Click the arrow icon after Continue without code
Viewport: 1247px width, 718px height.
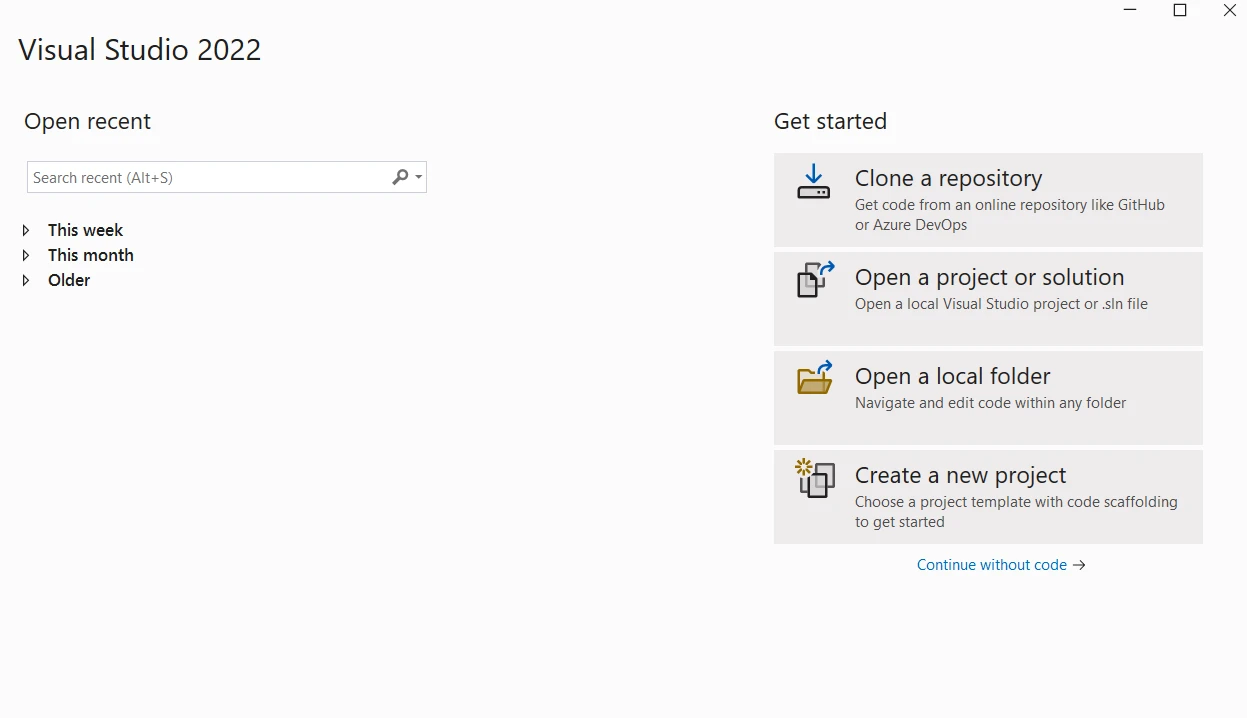[x=1079, y=565]
